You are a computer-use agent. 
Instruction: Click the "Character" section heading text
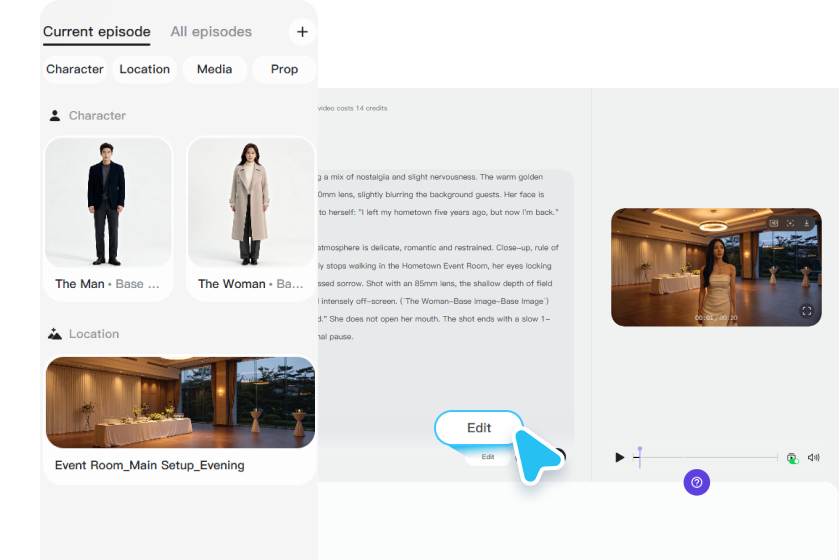point(97,116)
